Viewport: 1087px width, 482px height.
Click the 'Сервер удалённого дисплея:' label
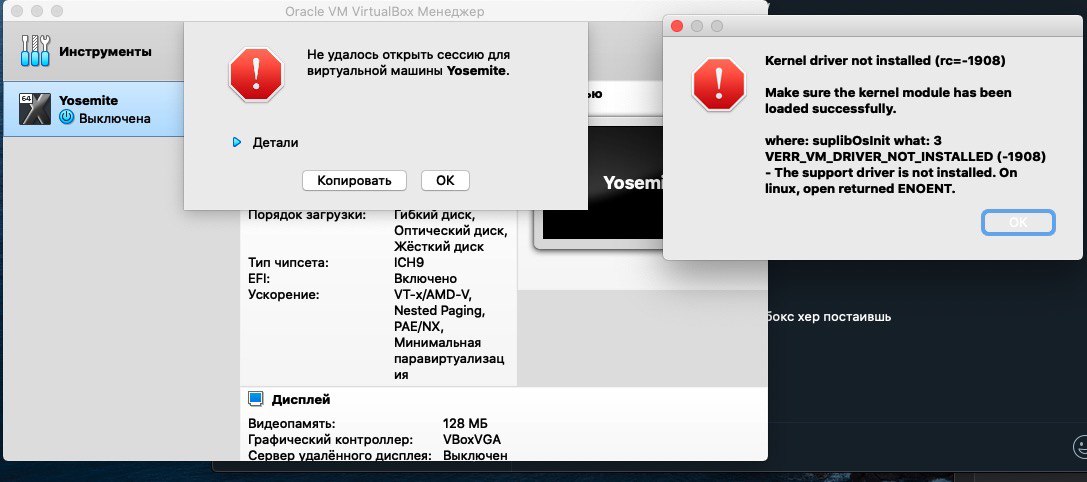pos(340,456)
